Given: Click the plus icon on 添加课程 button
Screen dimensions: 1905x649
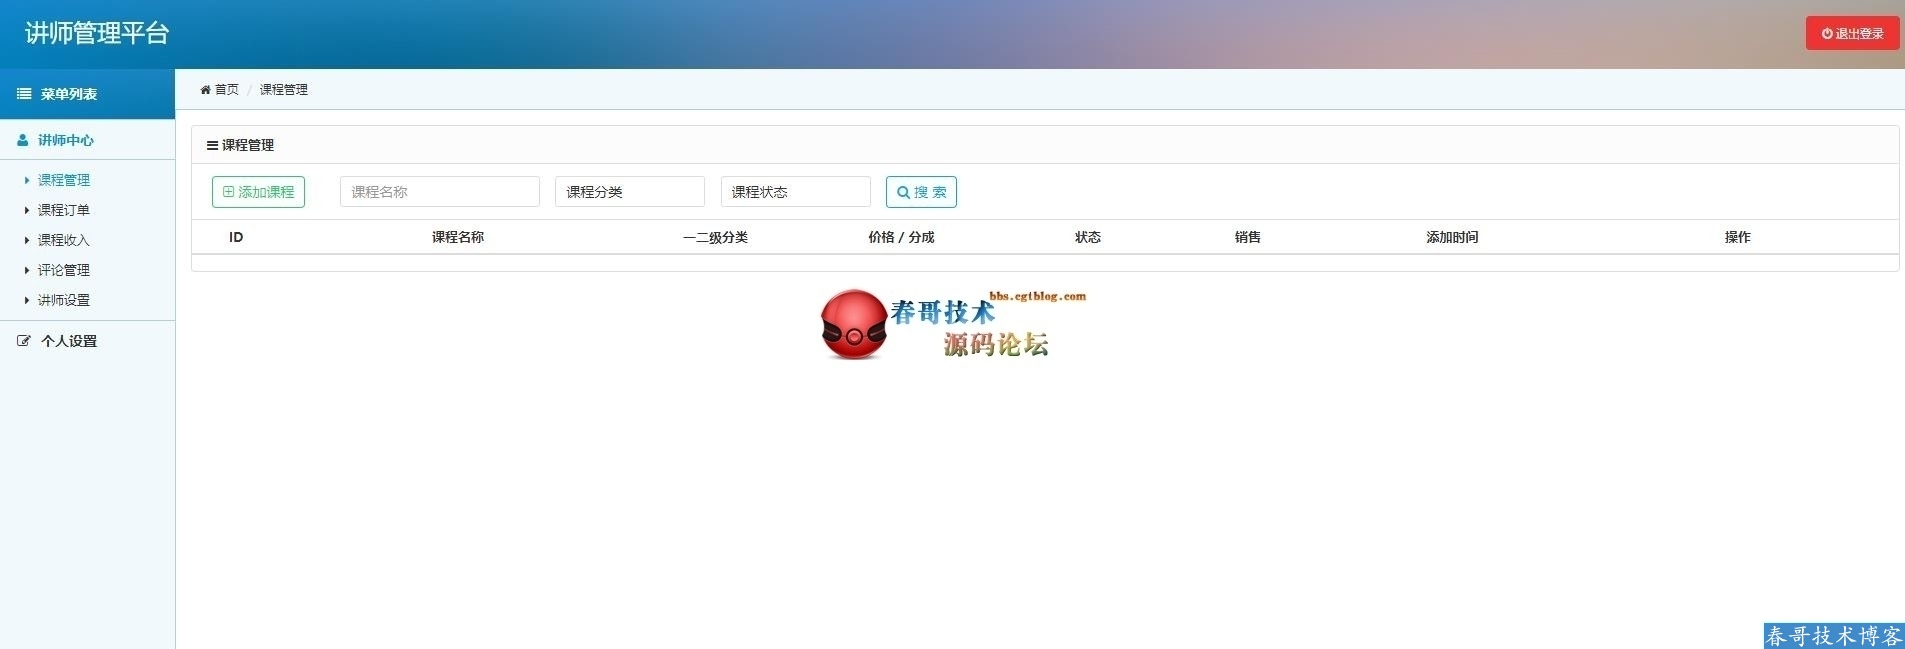Looking at the screenshot, I should pos(228,192).
